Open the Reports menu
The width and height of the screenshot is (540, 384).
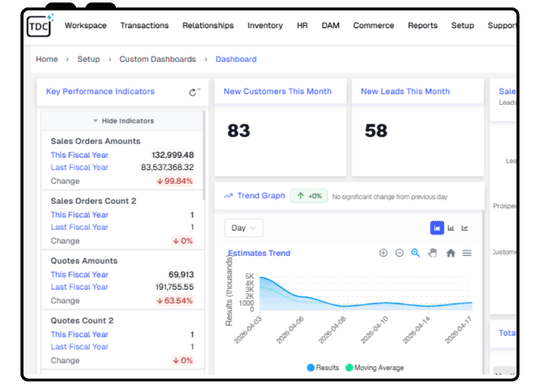423,25
